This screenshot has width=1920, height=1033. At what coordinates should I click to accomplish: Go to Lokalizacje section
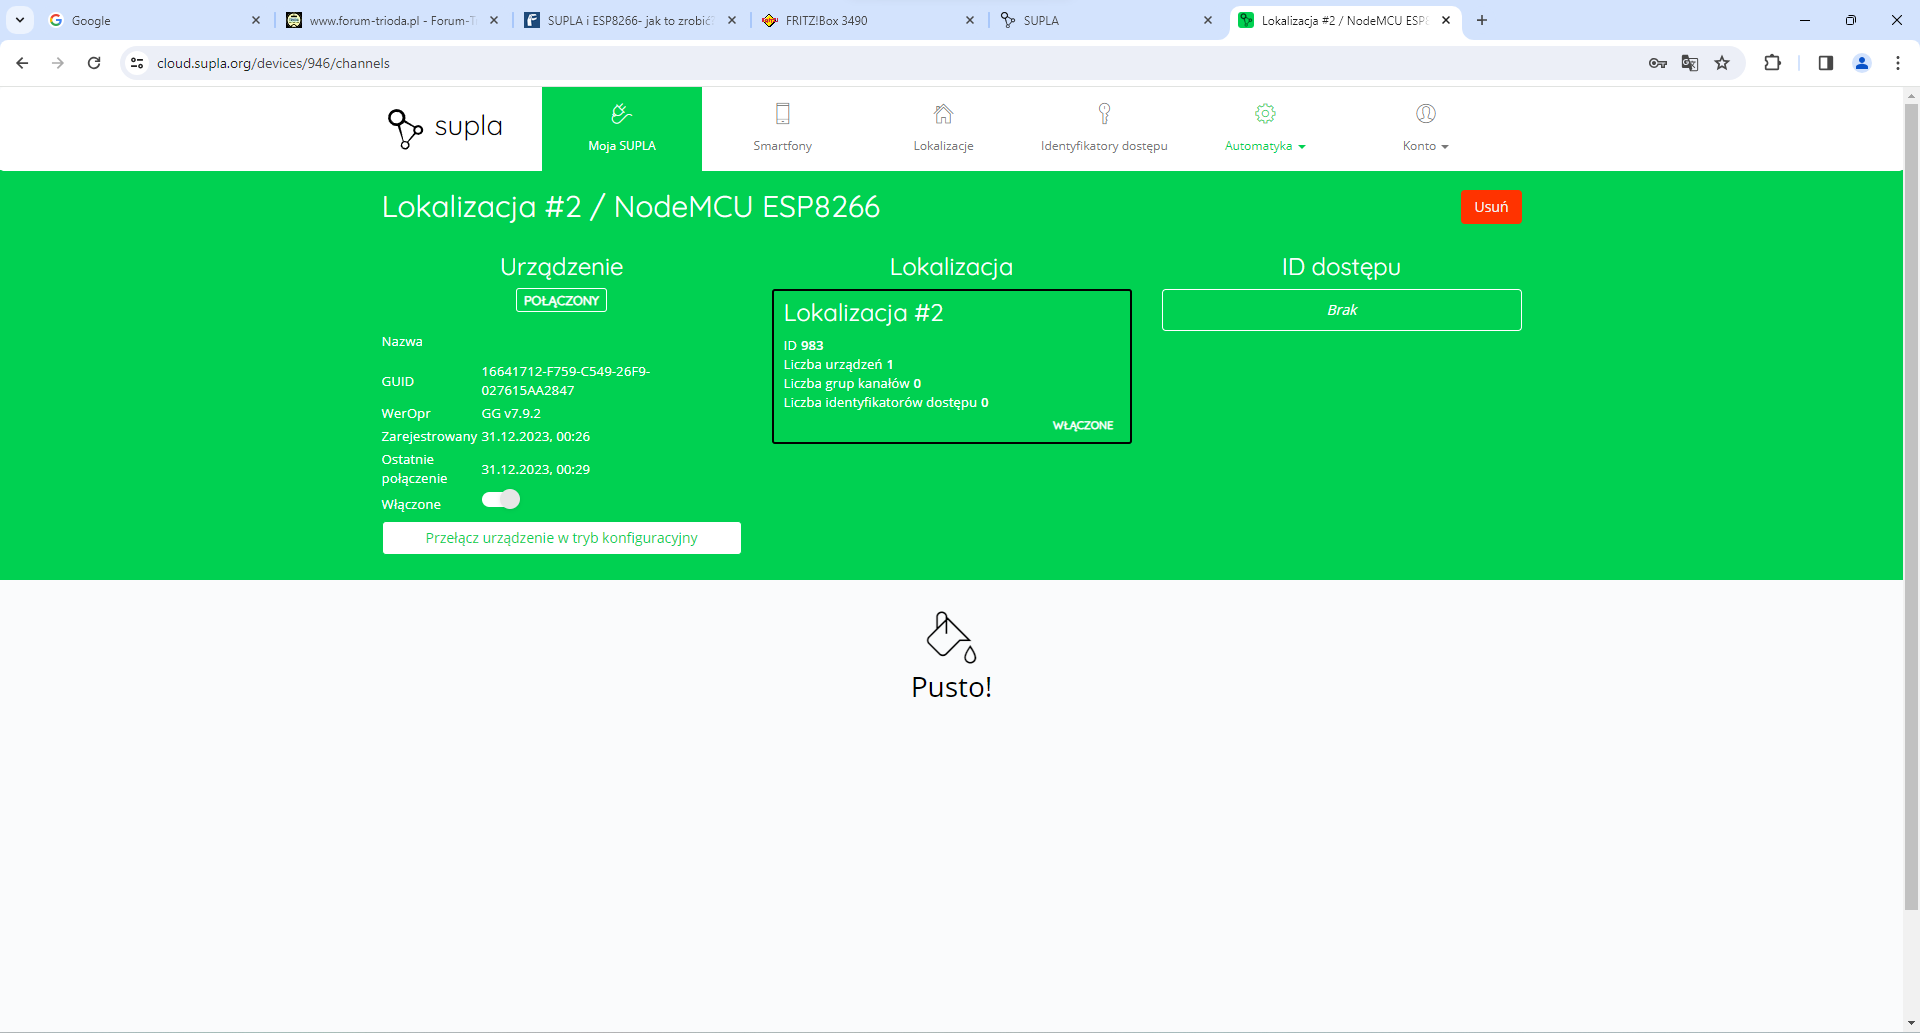[943, 129]
